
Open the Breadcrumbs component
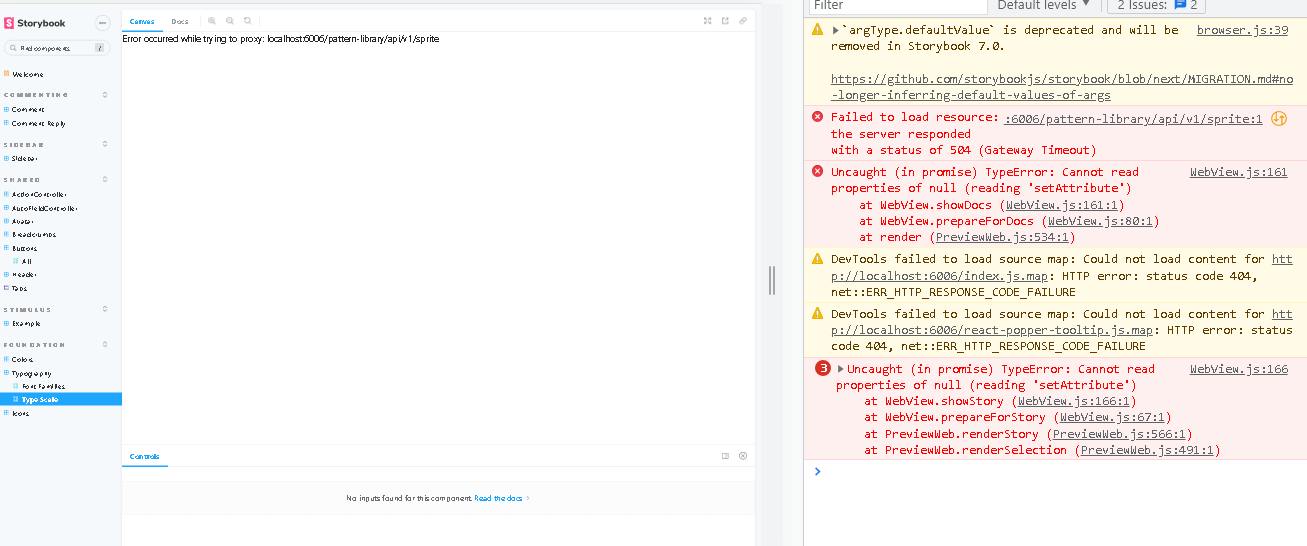pos(33,234)
